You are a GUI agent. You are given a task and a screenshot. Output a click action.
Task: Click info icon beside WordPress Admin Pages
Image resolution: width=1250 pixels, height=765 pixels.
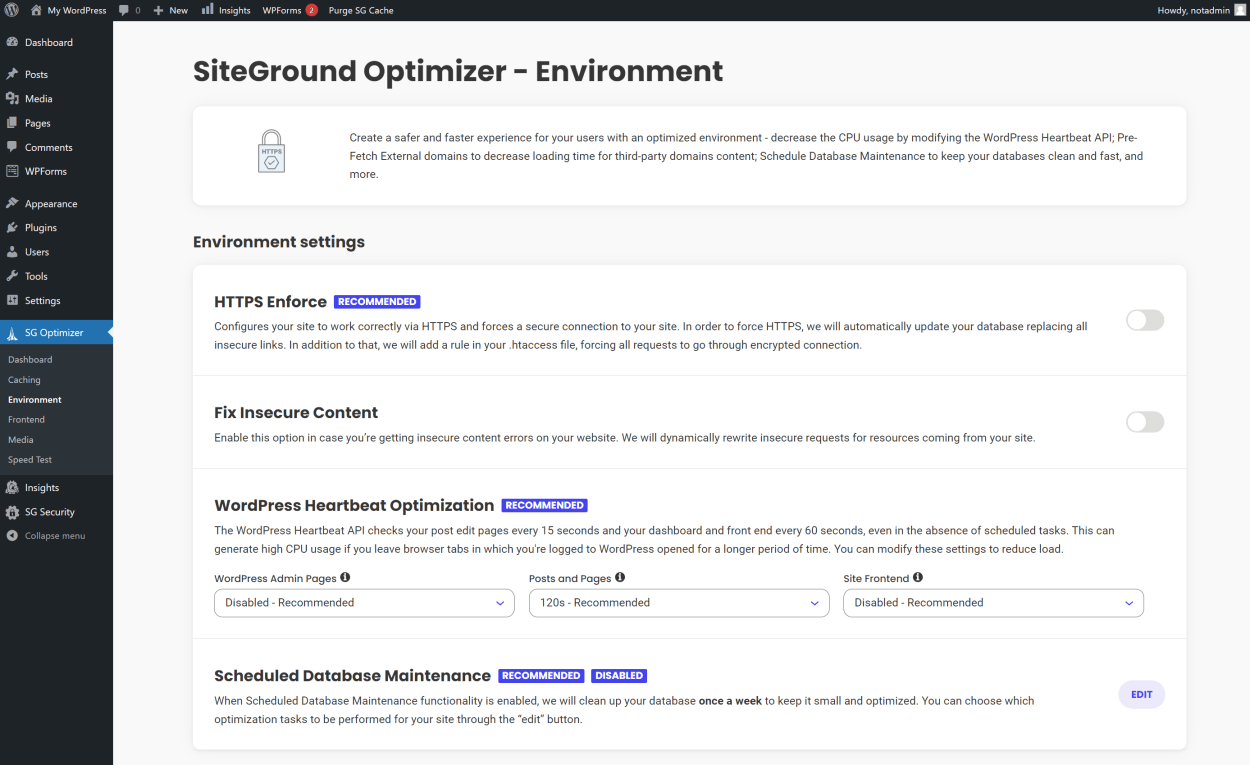pyautogui.click(x=345, y=578)
